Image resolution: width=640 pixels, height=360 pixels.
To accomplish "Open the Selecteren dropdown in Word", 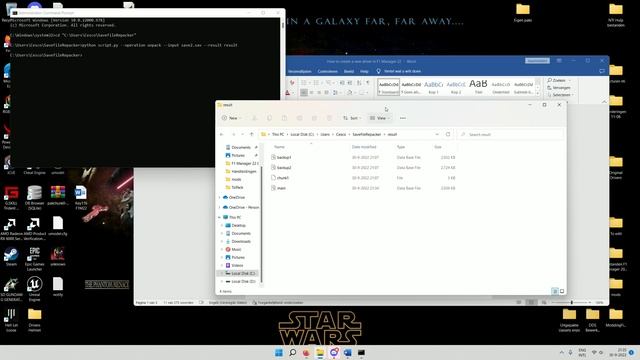I will click(560, 95).
